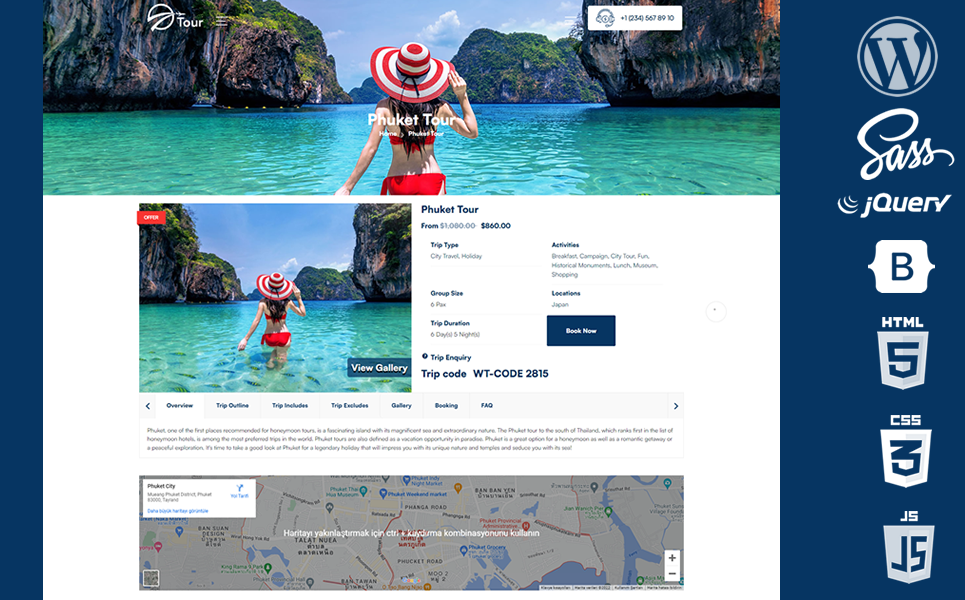Zoom in on the map
The height and width of the screenshot is (600, 965).
pyautogui.click(x=672, y=558)
